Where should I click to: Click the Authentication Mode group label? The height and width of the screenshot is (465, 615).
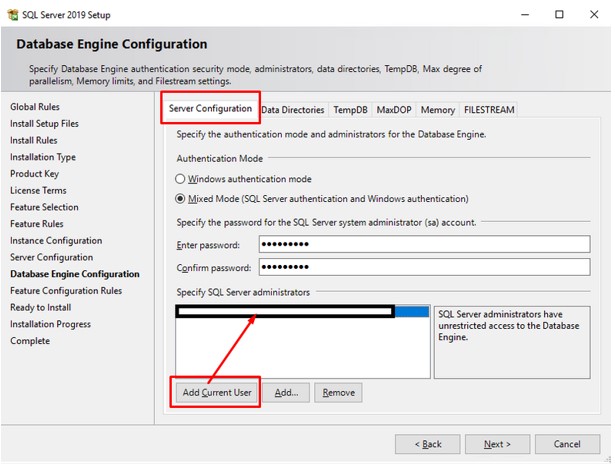click(220, 159)
